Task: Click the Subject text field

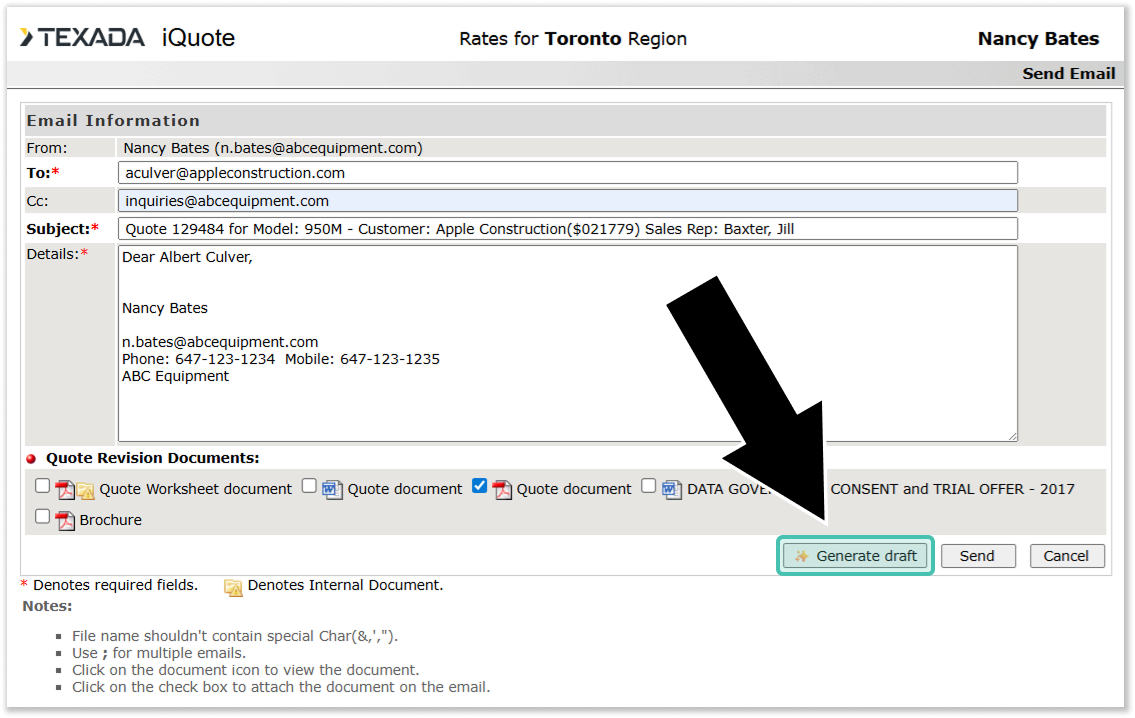Action: click(567, 229)
